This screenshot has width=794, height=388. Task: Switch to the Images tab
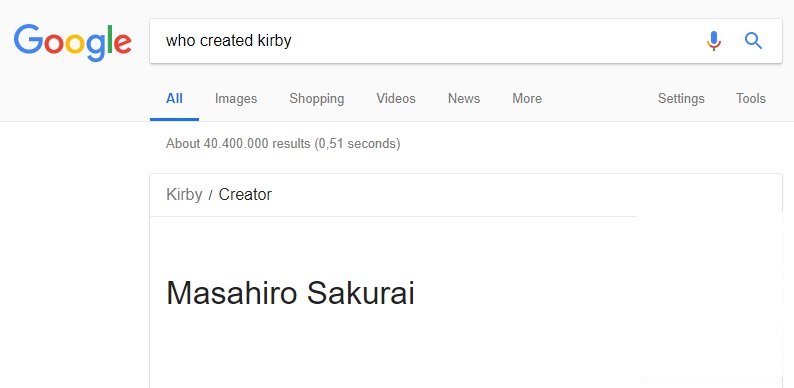[236, 98]
